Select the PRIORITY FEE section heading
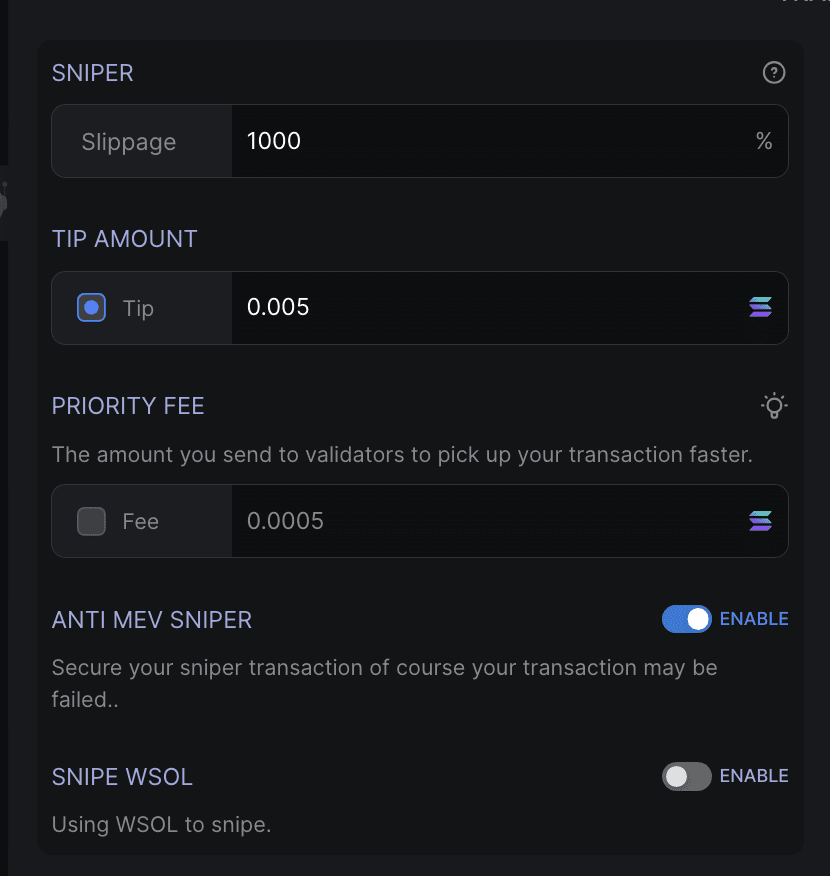Image resolution: width=830 pixels, height=876 pixels. [x=128, y=406]
